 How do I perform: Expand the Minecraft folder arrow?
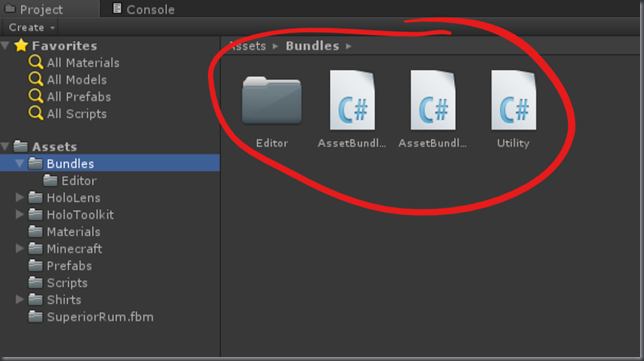pos(19,248)
